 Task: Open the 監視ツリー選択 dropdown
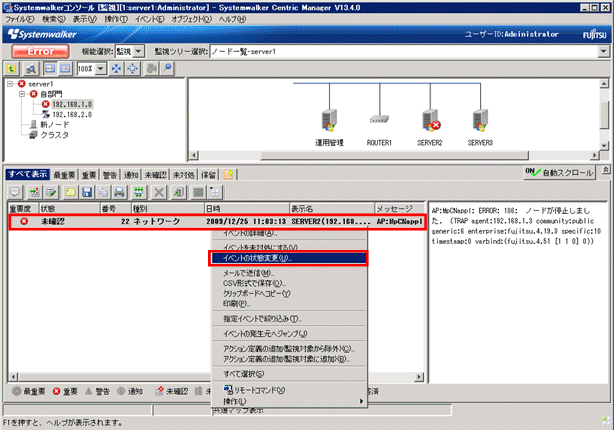(x=603, y=51)
